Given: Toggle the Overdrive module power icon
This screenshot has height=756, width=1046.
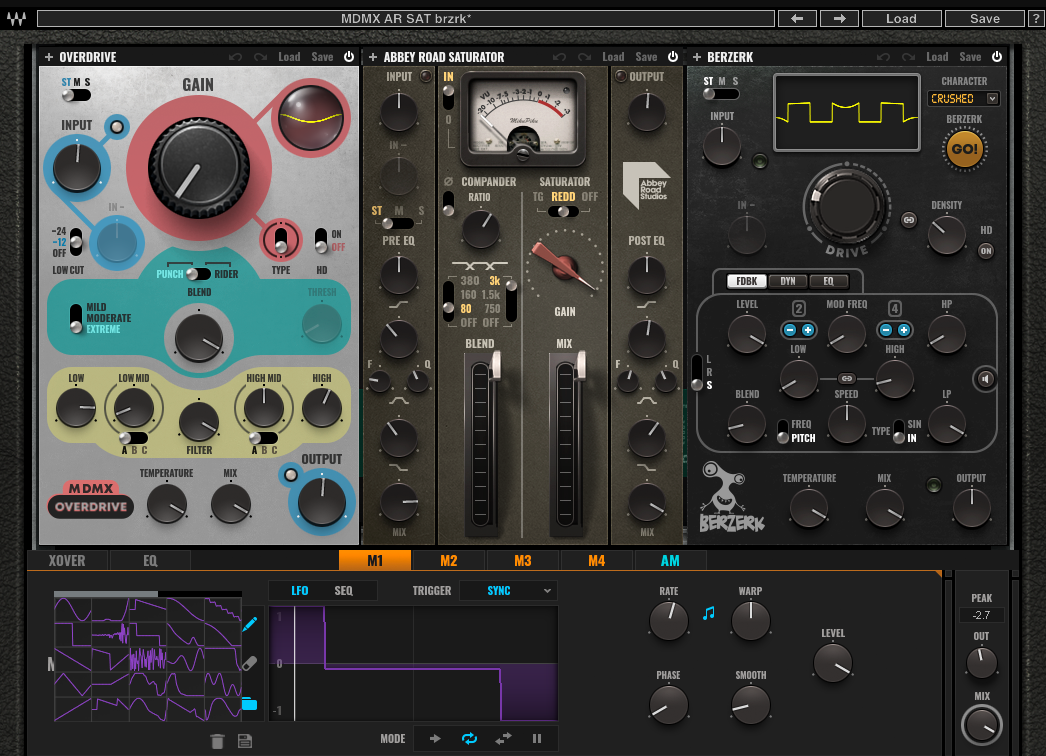Looking at the screenshot, I should point(349,57).
